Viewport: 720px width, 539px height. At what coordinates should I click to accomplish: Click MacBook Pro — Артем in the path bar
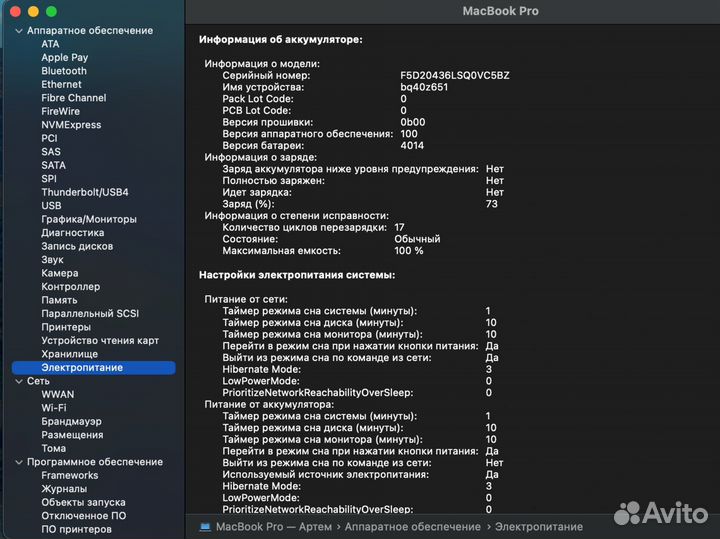point(273,526)
